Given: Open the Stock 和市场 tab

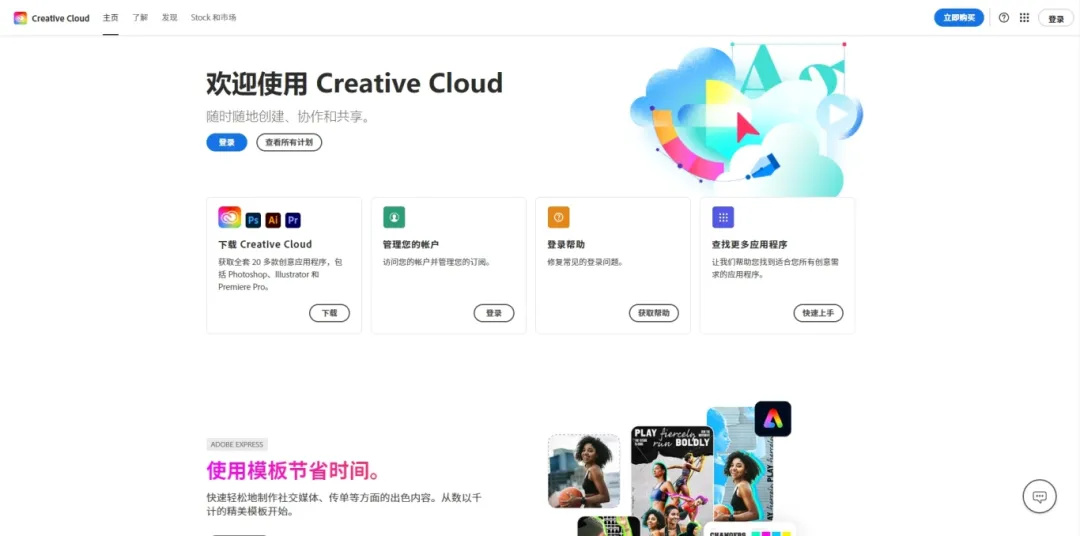Looking at the screenshot, I should coord(214,18).
